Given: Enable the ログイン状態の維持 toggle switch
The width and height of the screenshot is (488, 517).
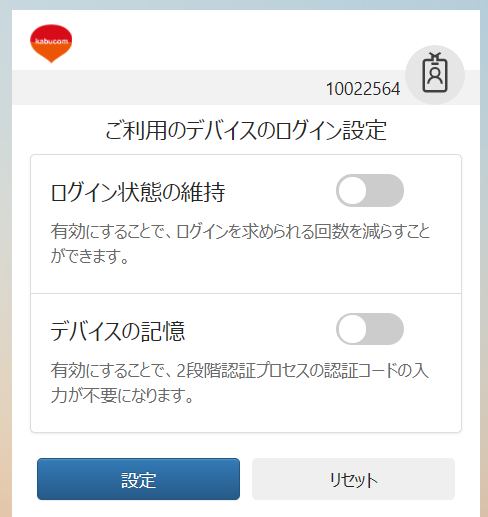Looking at the screenshot, I should click(x=370, y=190).
